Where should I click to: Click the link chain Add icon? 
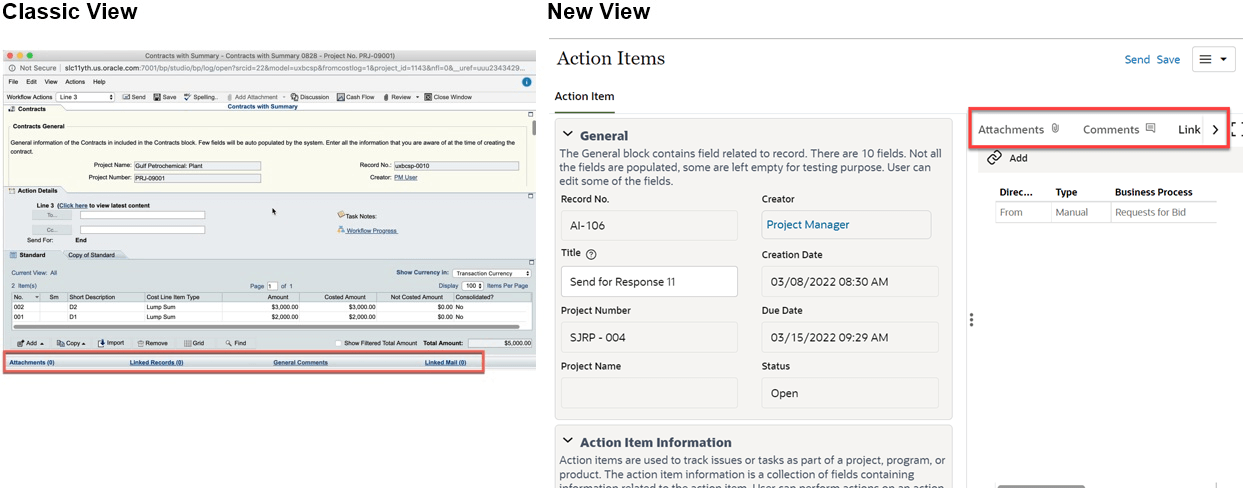[994, 158]
